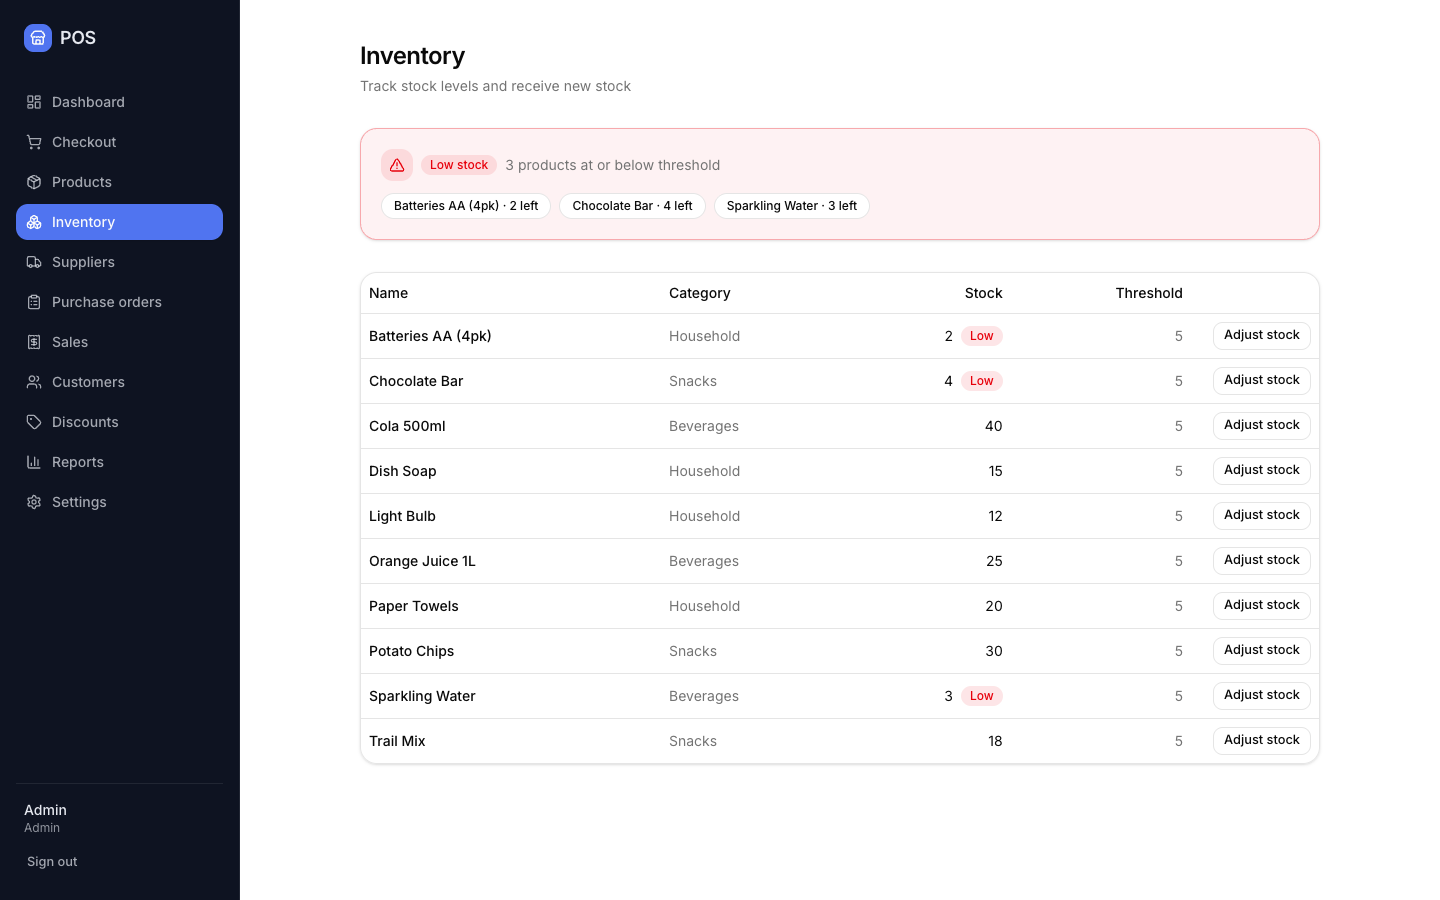
Task: Click the 'Chocolate Bar · 4 left' chip
Action: point(632,206)
